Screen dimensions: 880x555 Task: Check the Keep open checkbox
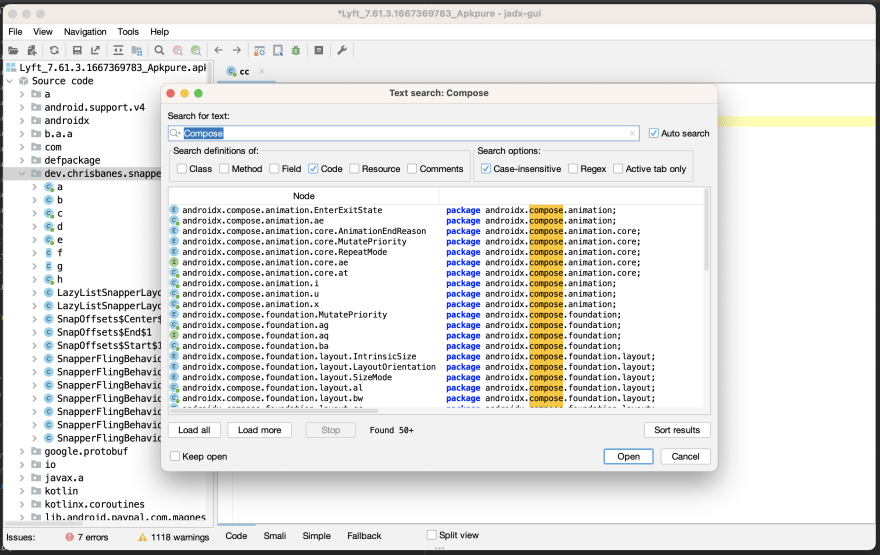point(175,456)
